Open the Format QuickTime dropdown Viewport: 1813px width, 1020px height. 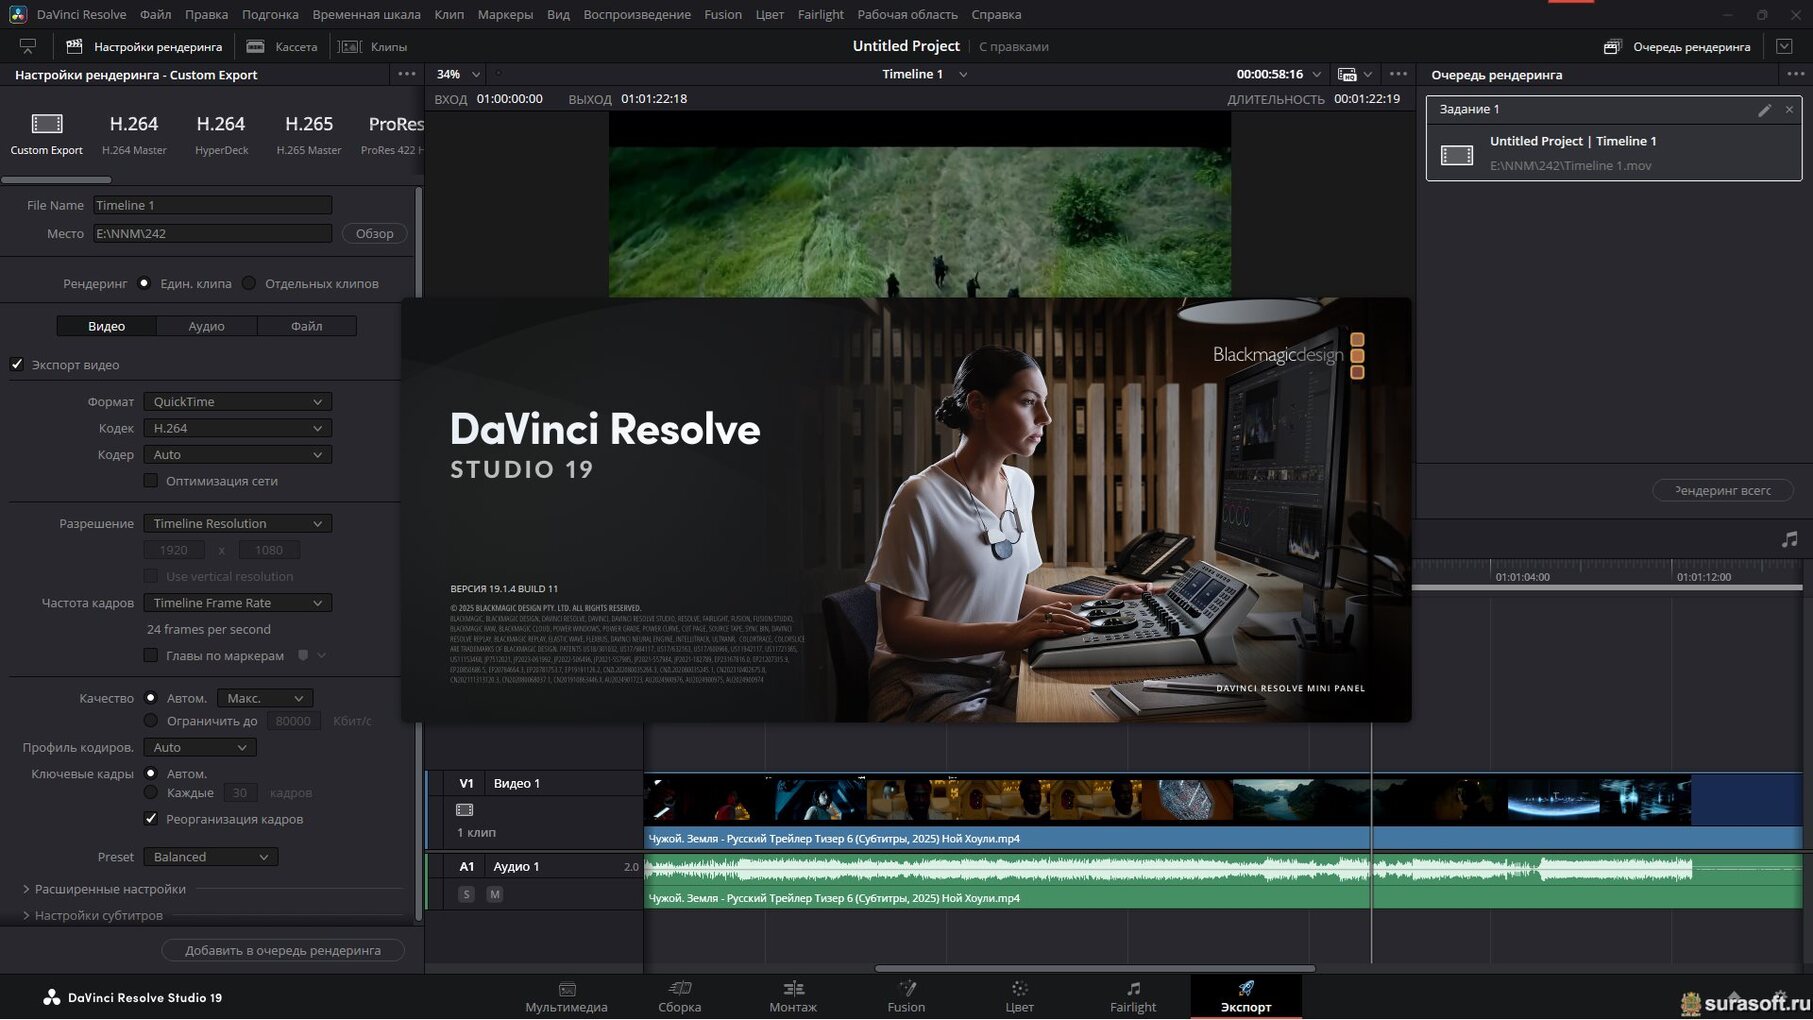pos(237,401)
